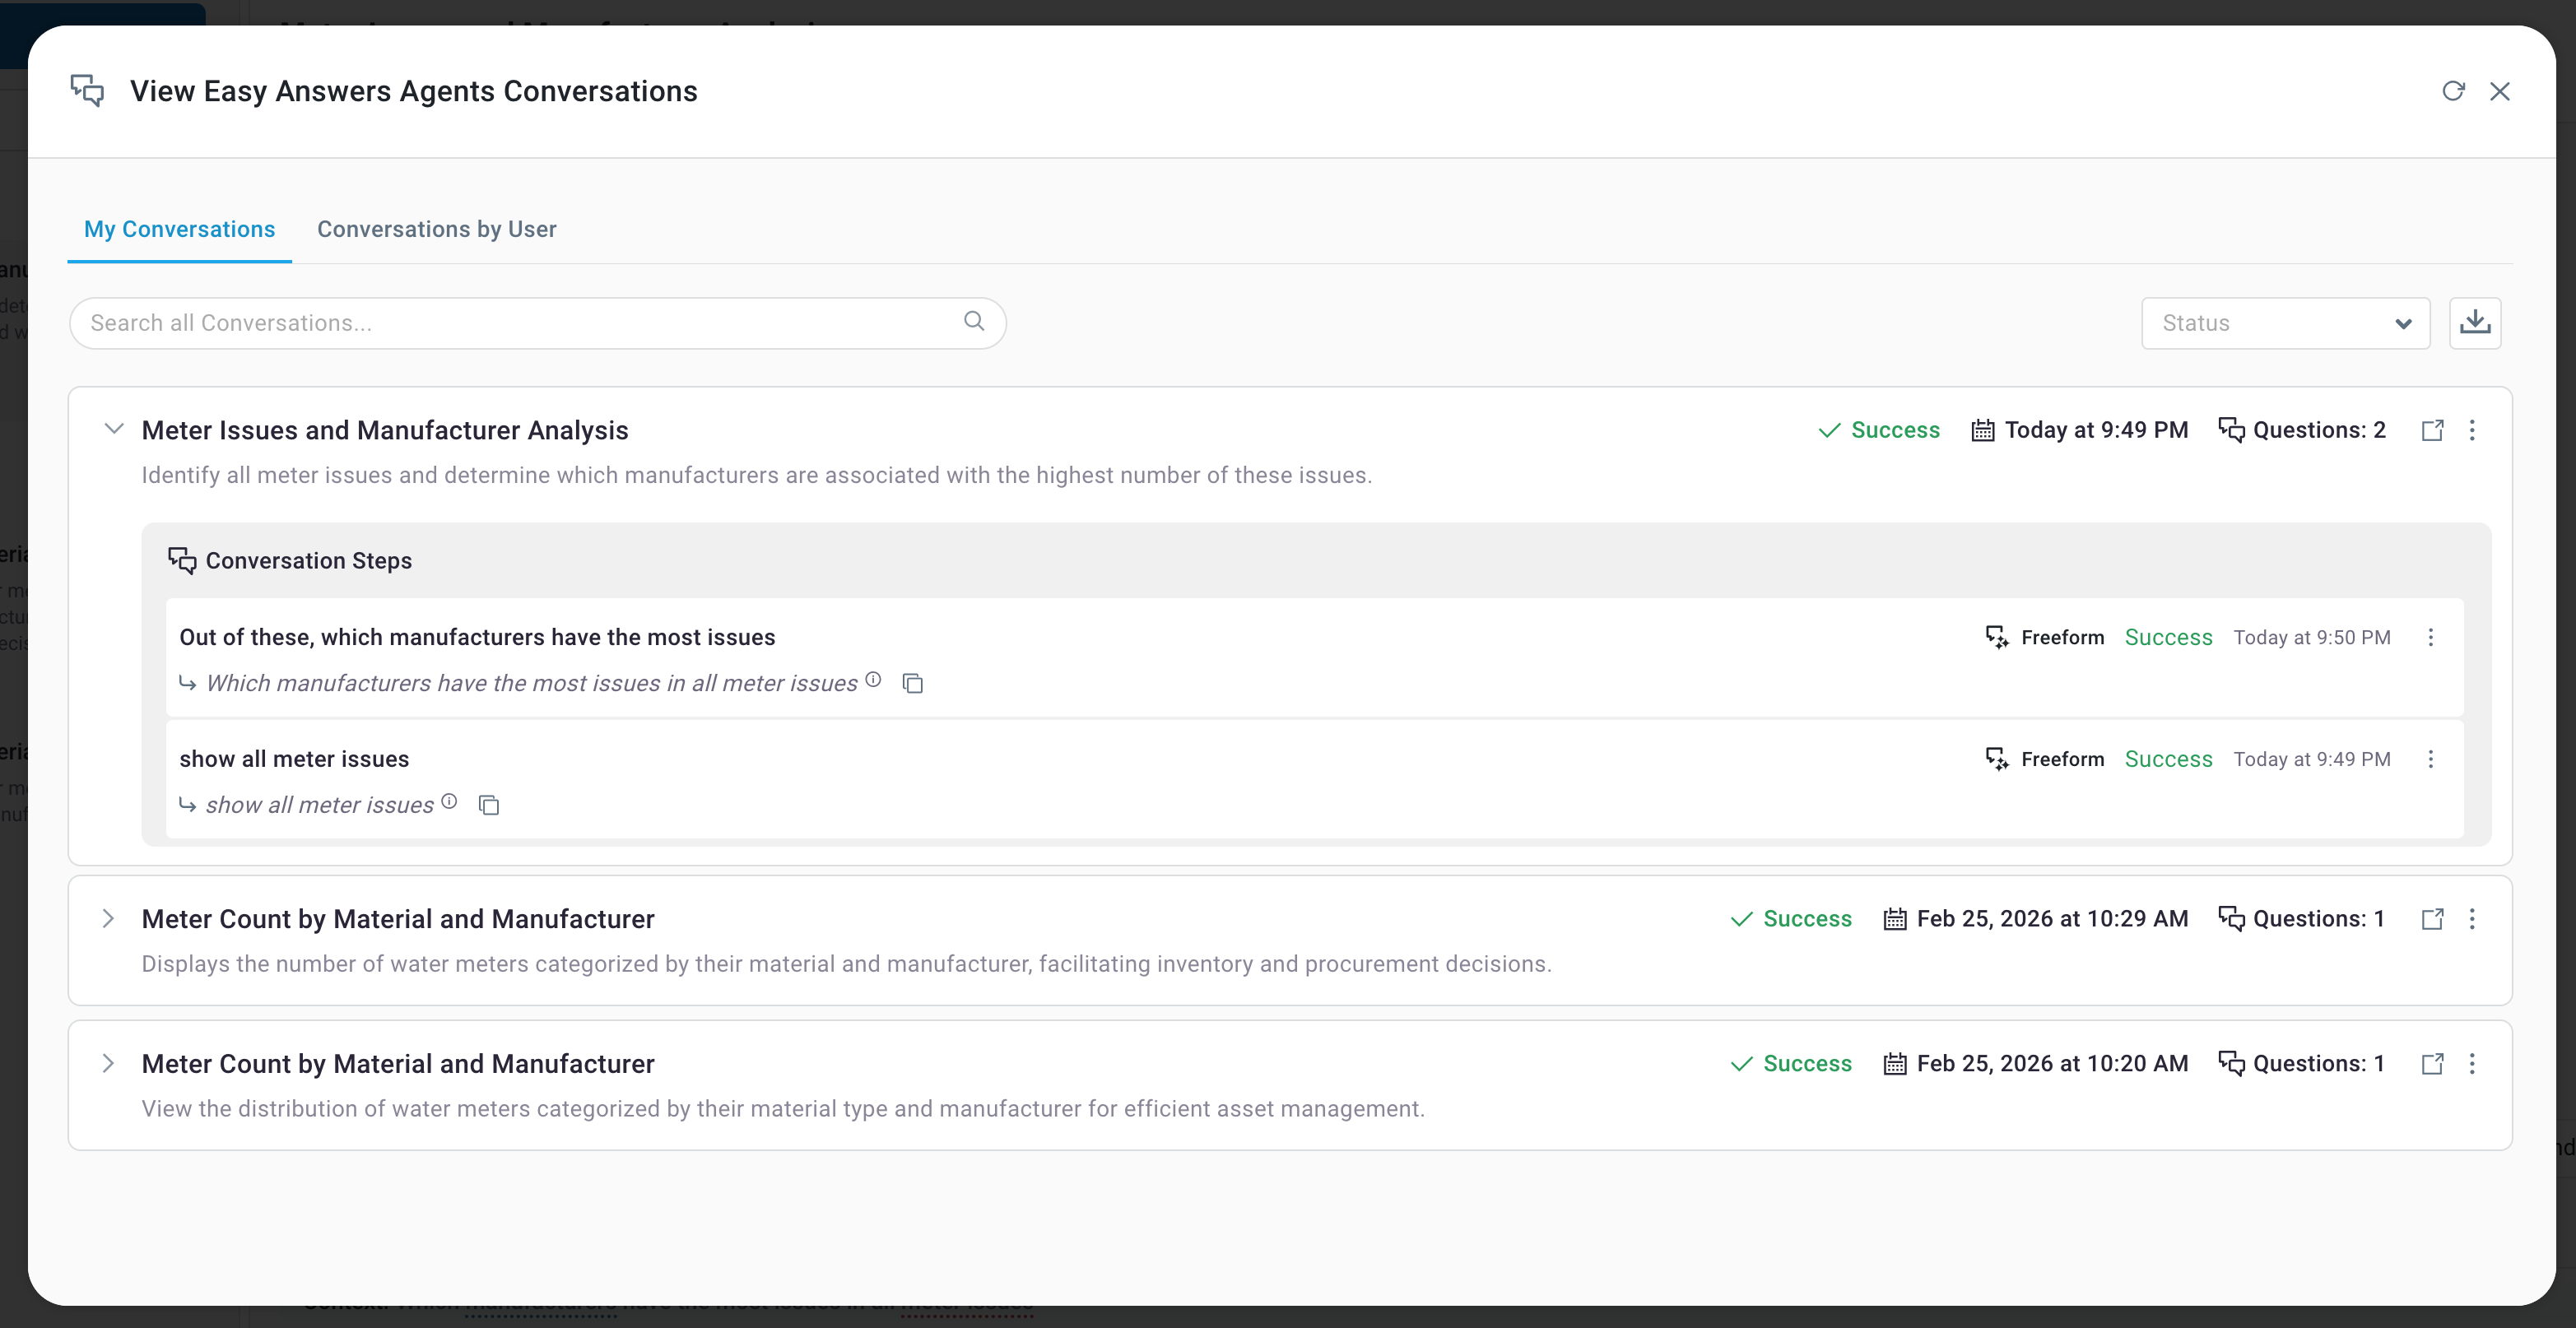
Task: Open options menu for 9:50 PM step
Action: (x=2430, y=638)
